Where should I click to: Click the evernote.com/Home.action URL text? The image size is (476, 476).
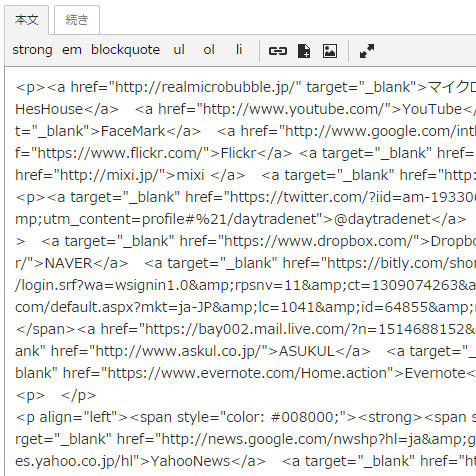(247, 373)
